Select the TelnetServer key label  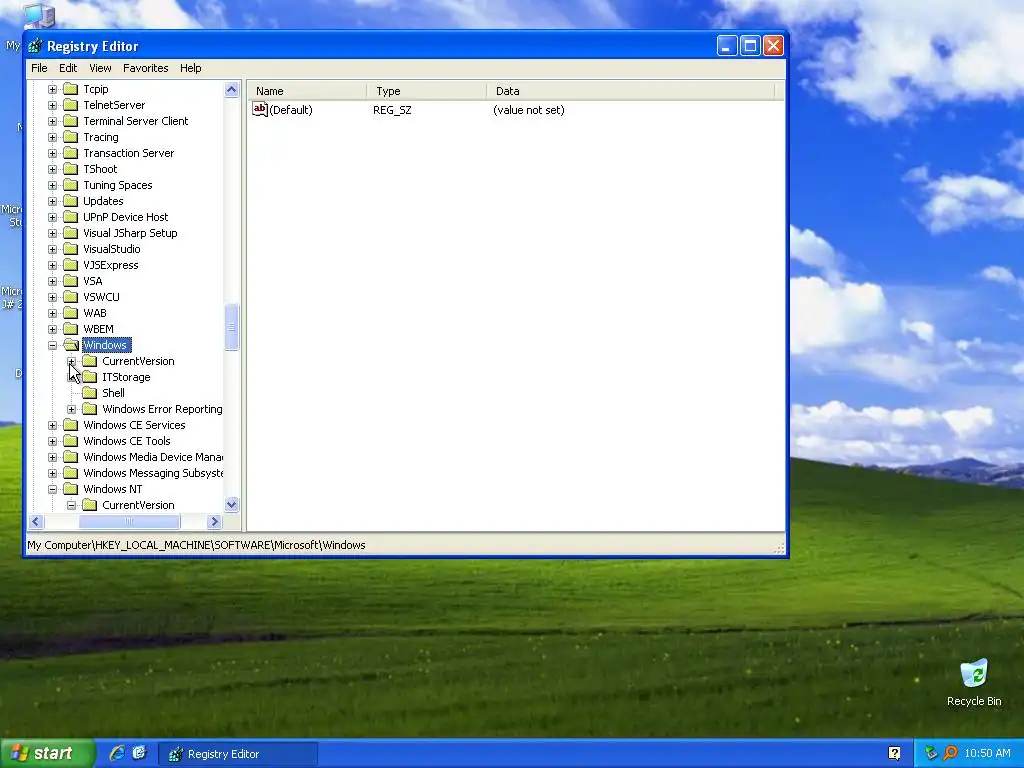[x=114, y=105]
